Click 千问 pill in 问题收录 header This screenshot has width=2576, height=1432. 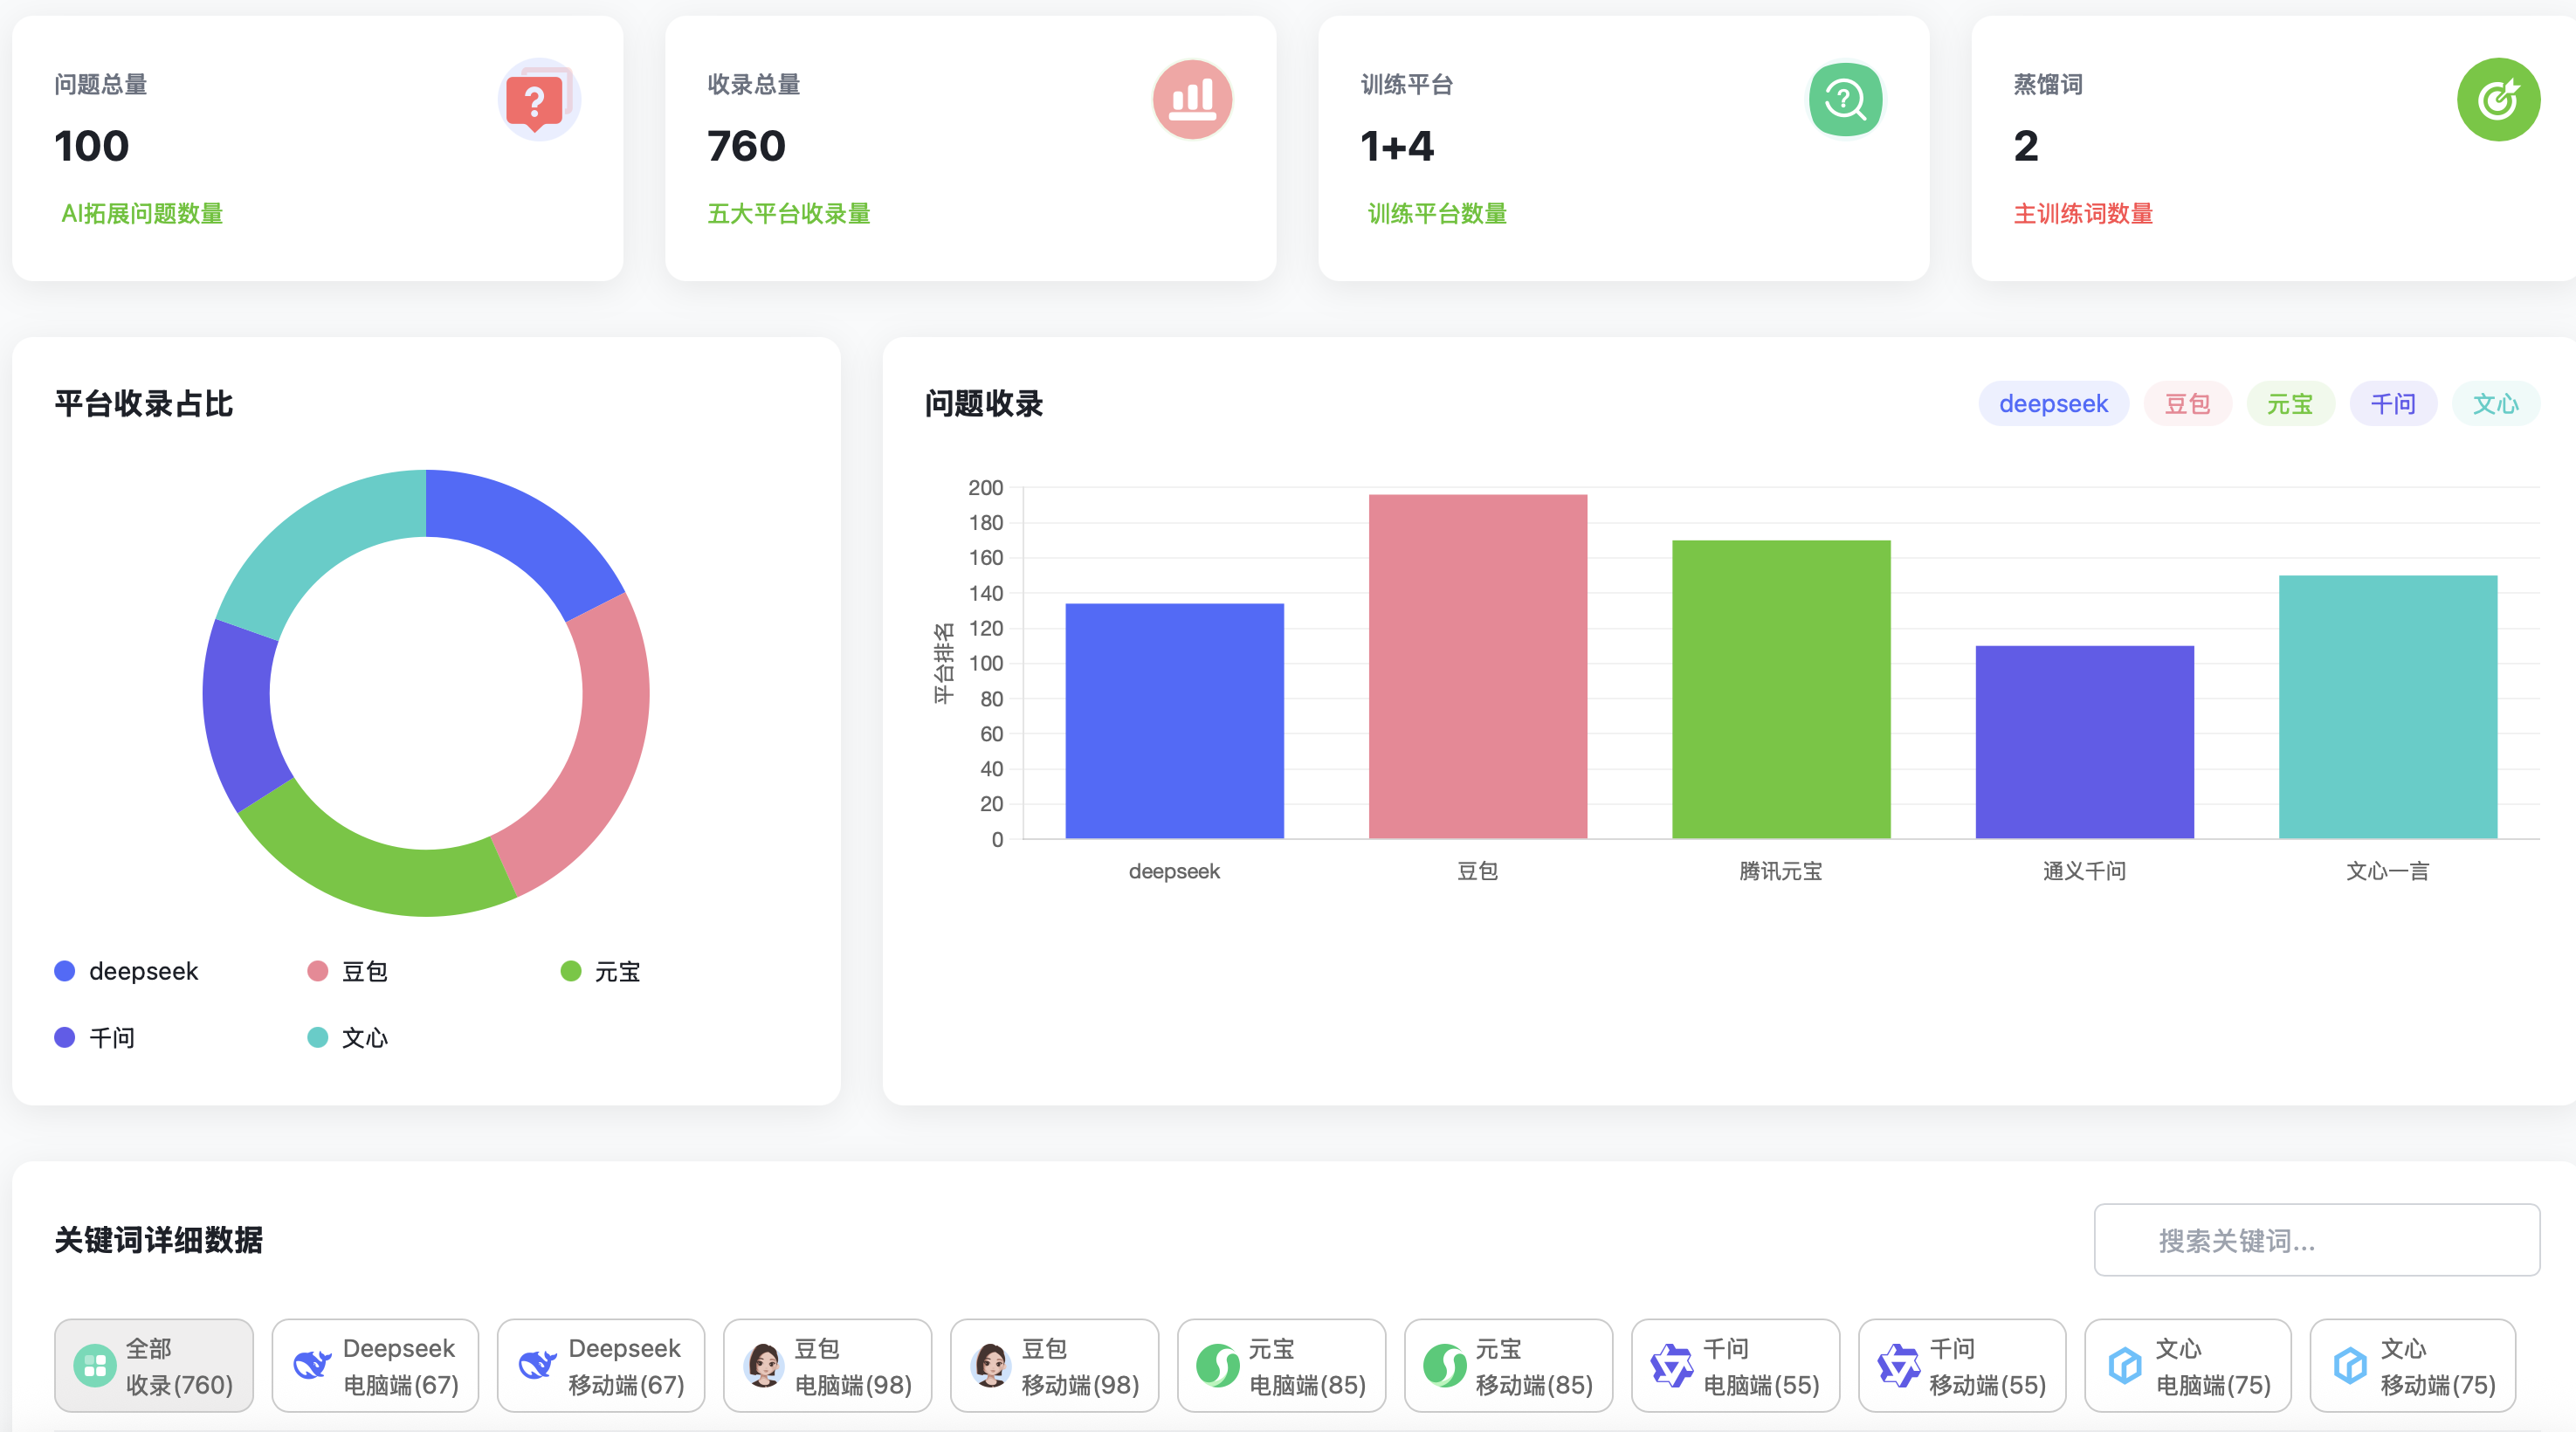coord(2392,404)
